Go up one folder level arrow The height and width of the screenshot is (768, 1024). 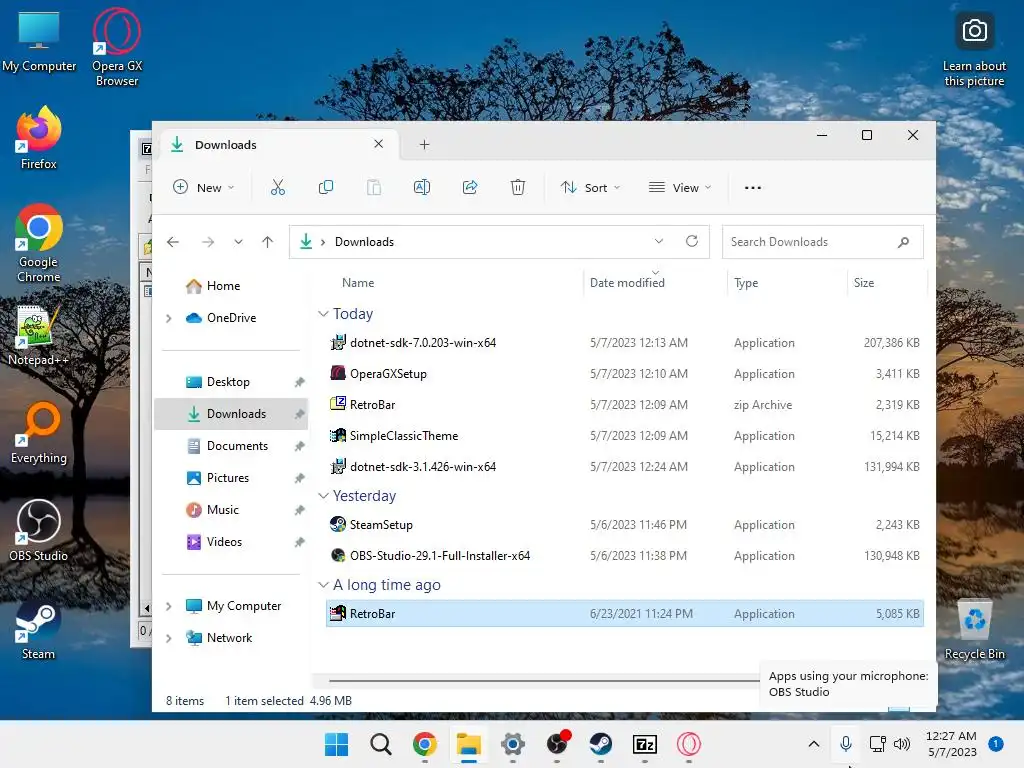(267, 242)
